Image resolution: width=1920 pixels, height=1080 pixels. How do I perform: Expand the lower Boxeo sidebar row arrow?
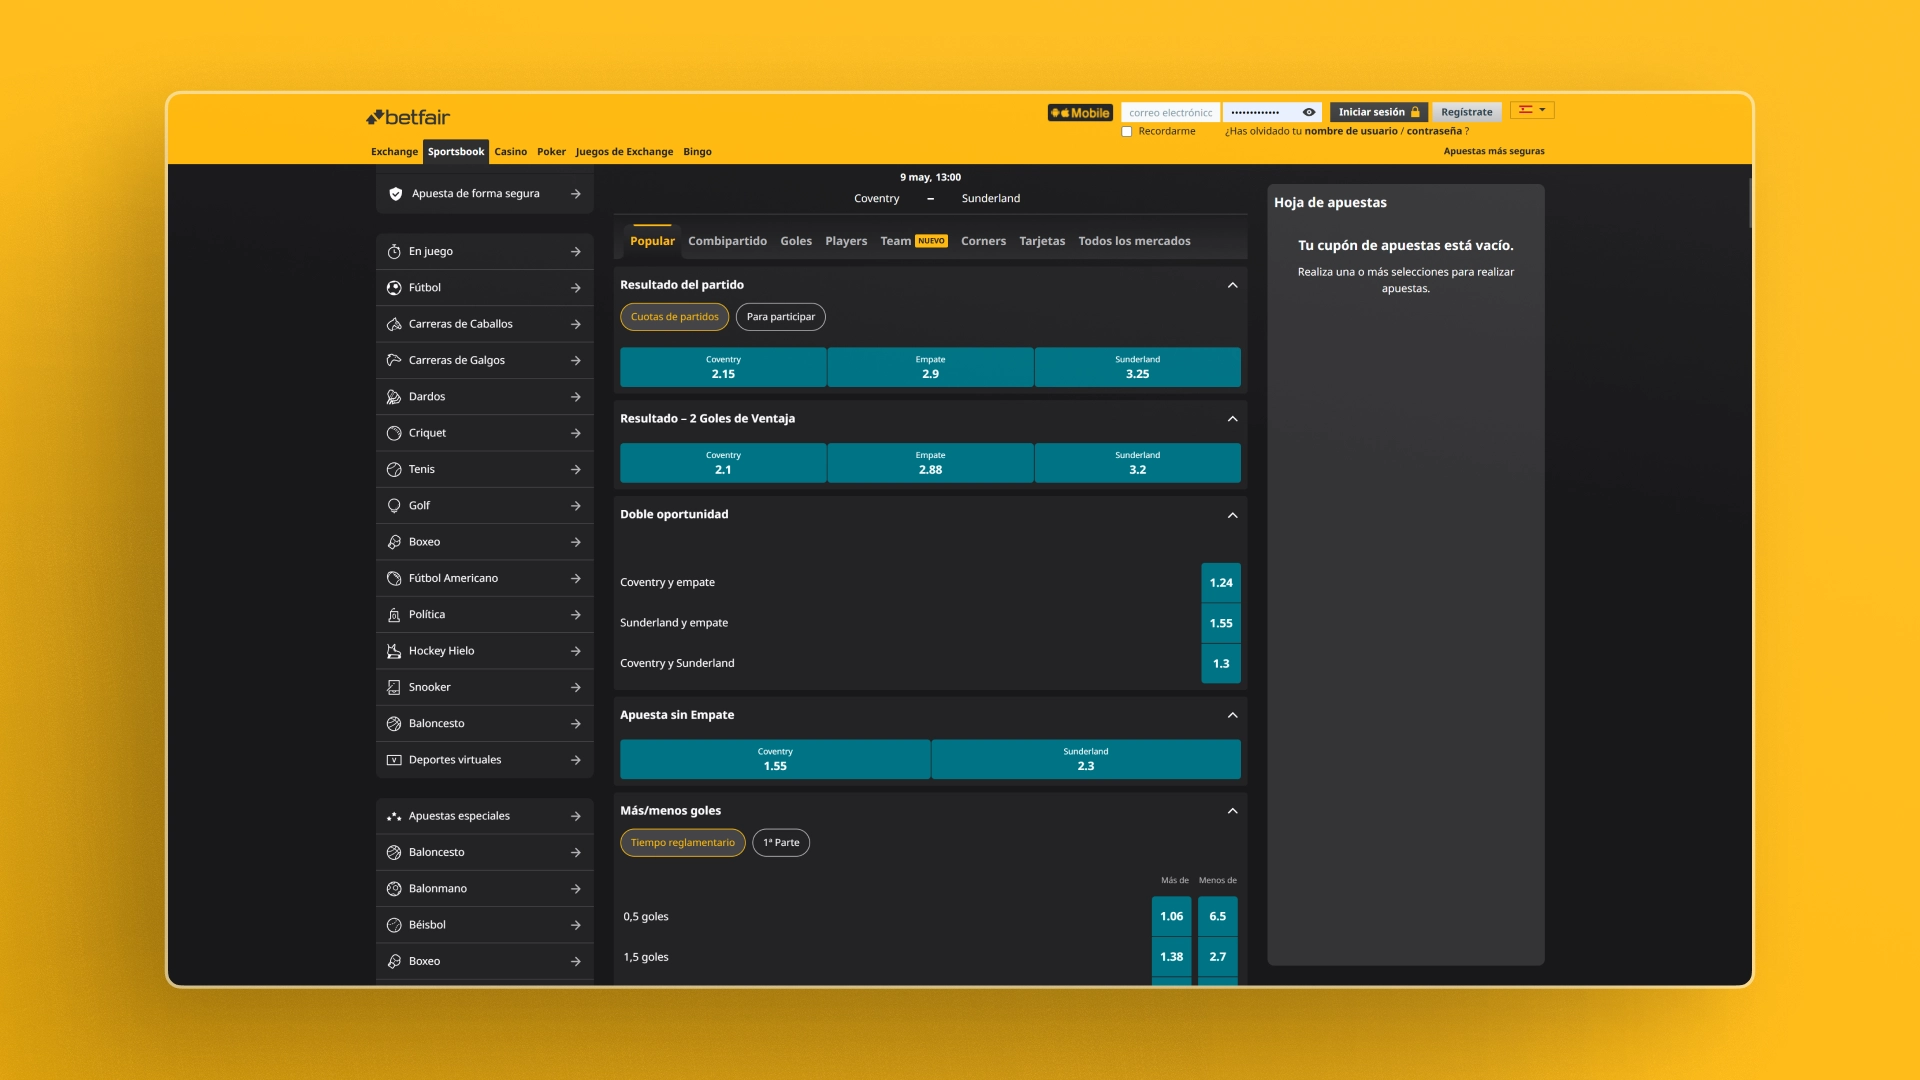coord(576,961)
